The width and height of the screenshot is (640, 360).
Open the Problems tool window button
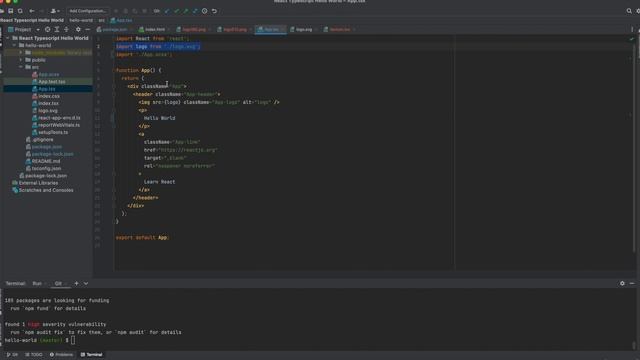[x=61, y=355]
